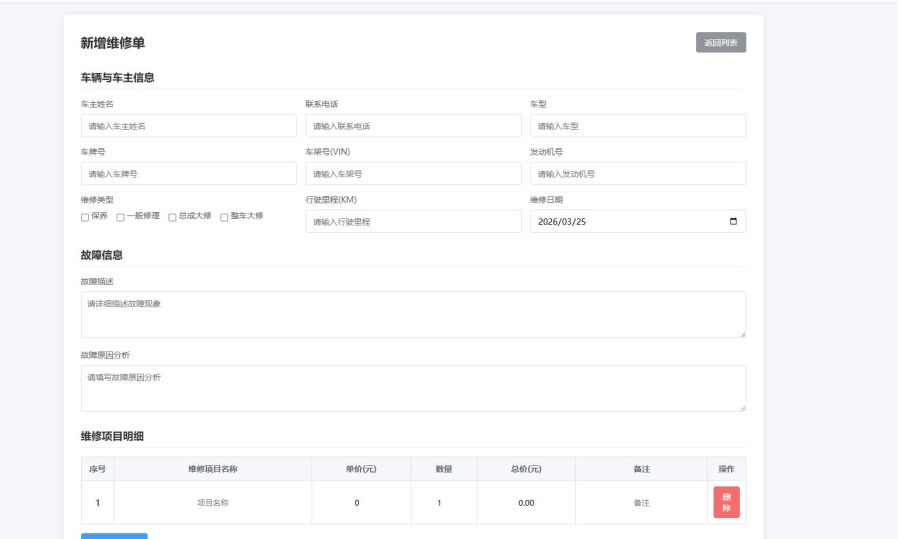900x539 pixels.
Task: Click the 车主姓名 input field
Action: pyautogui.click(x=188, y=126)
